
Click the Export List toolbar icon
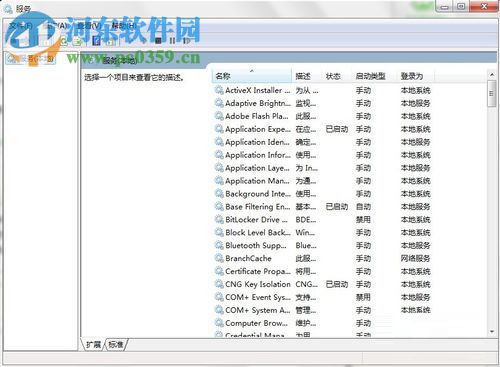coord(77,42)
